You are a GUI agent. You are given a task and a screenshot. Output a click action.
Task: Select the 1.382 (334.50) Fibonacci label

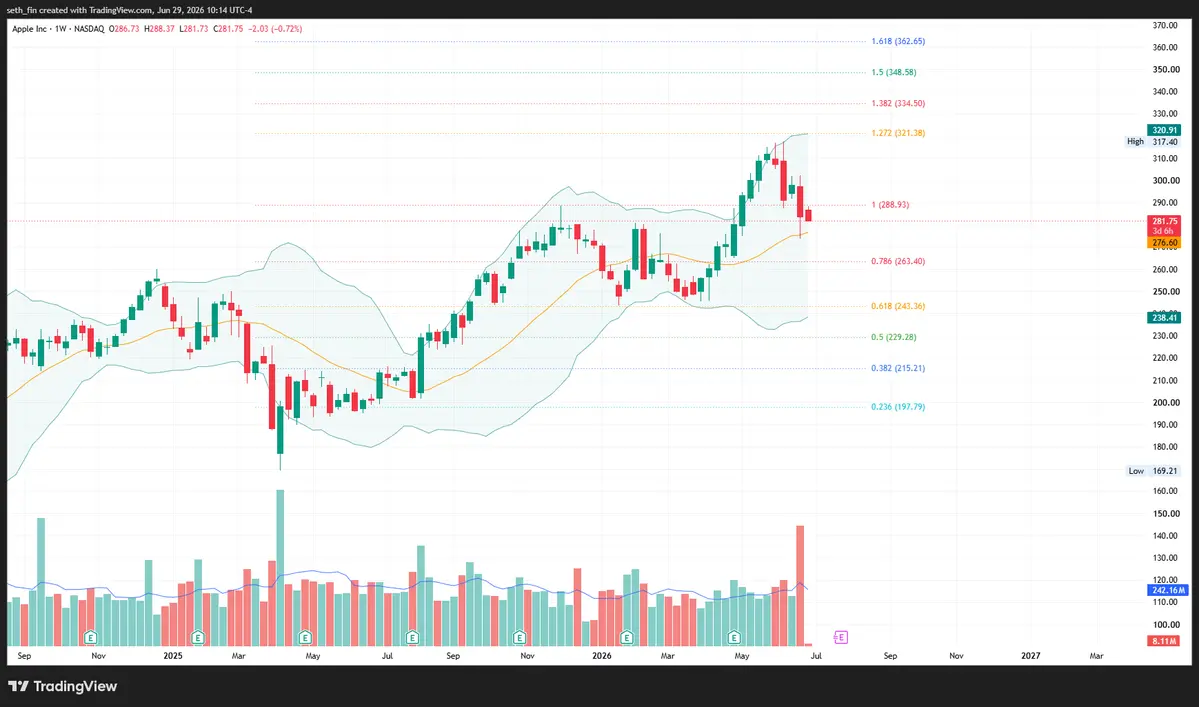tap(898, 103)
